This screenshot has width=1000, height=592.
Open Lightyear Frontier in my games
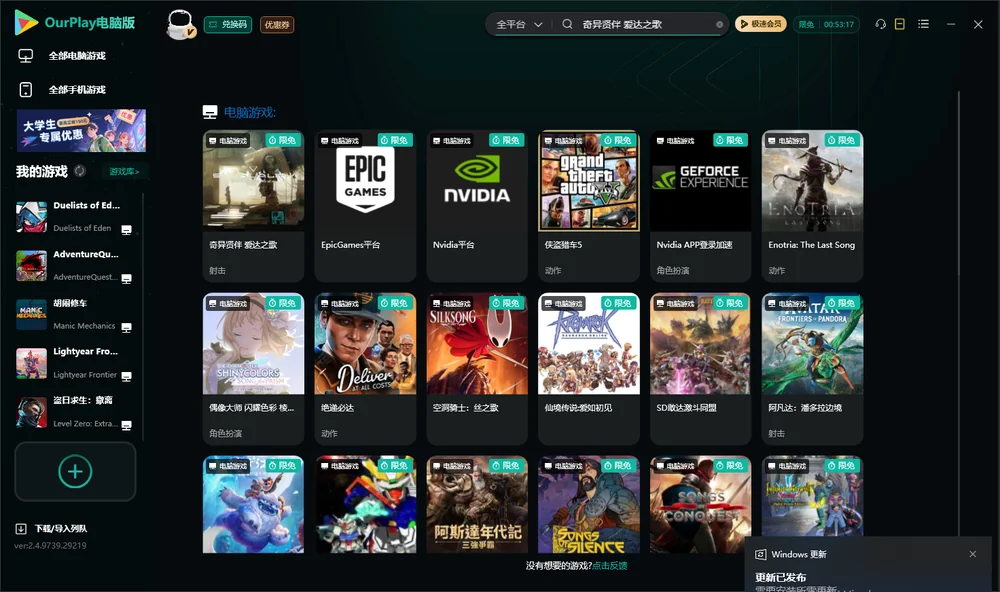pyautogui.click(x=74, y=363)
